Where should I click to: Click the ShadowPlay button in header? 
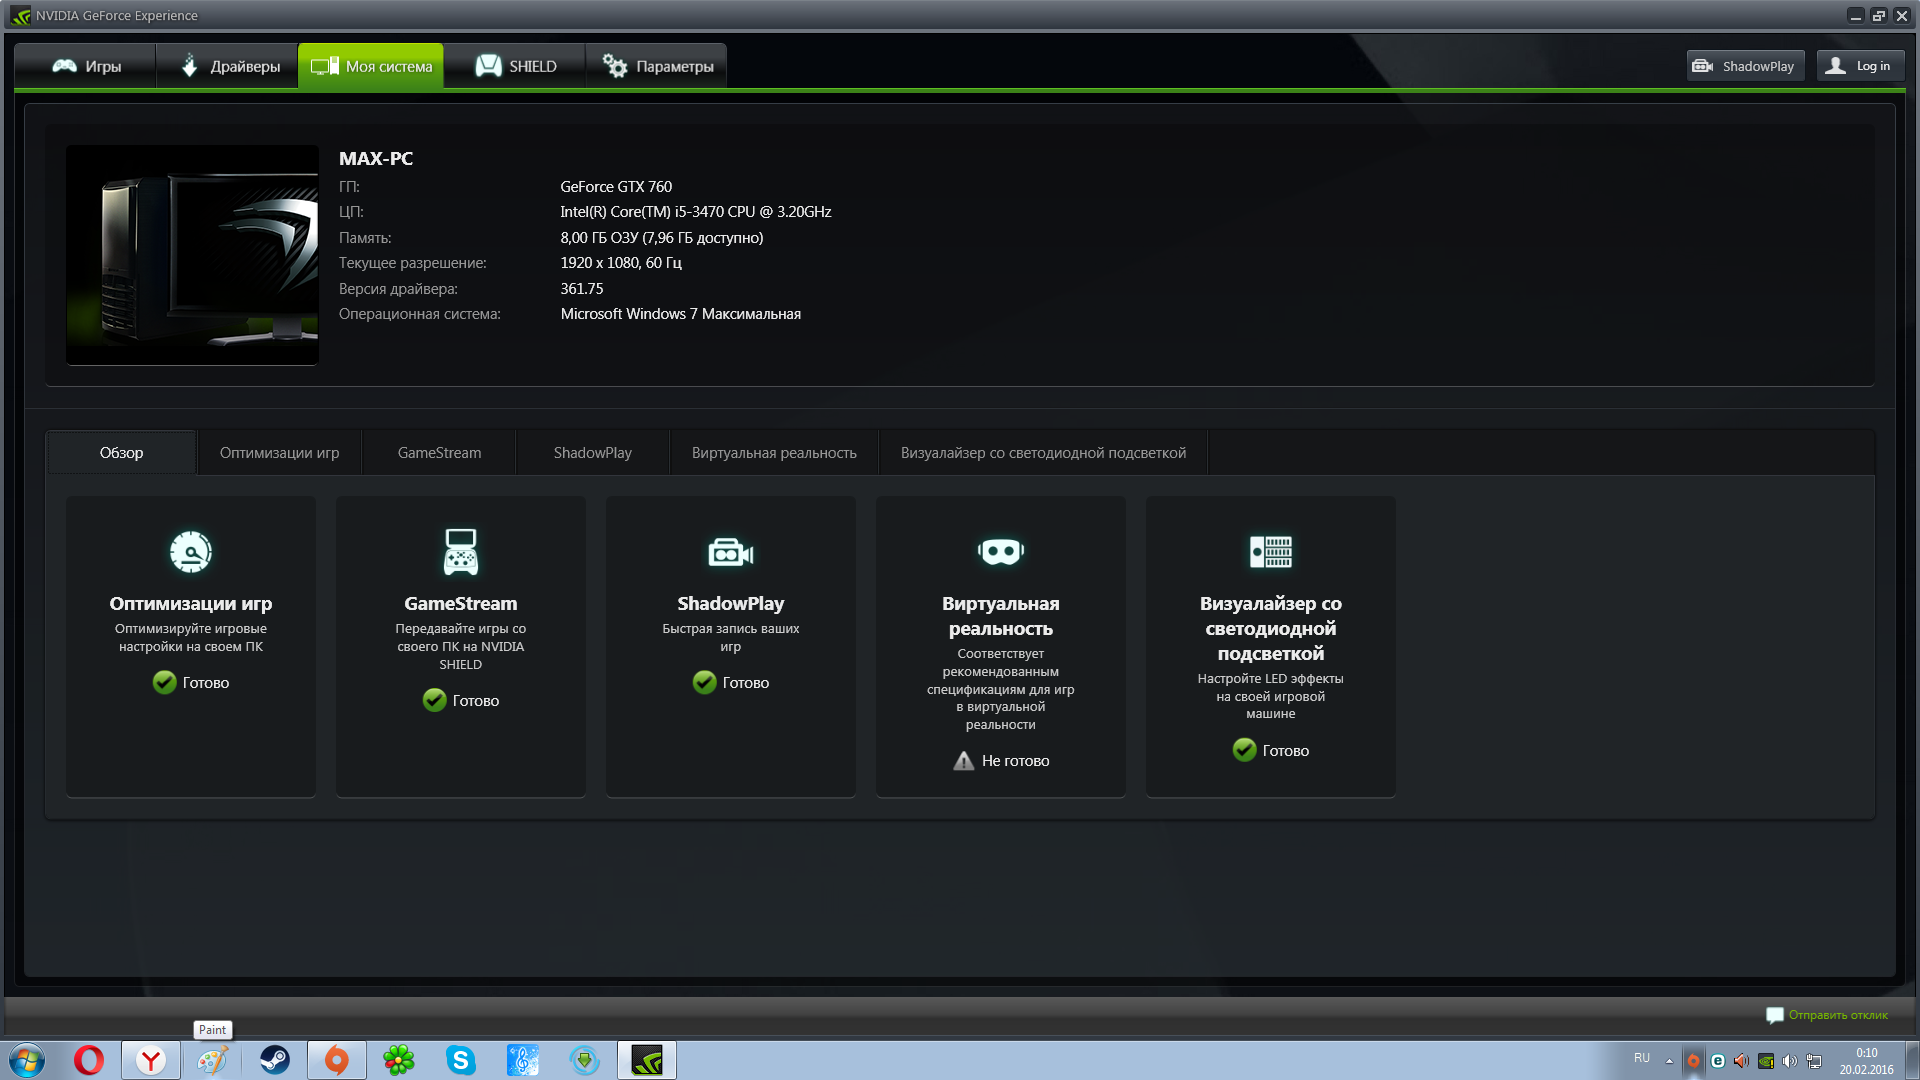click(x=1745, y=66)
